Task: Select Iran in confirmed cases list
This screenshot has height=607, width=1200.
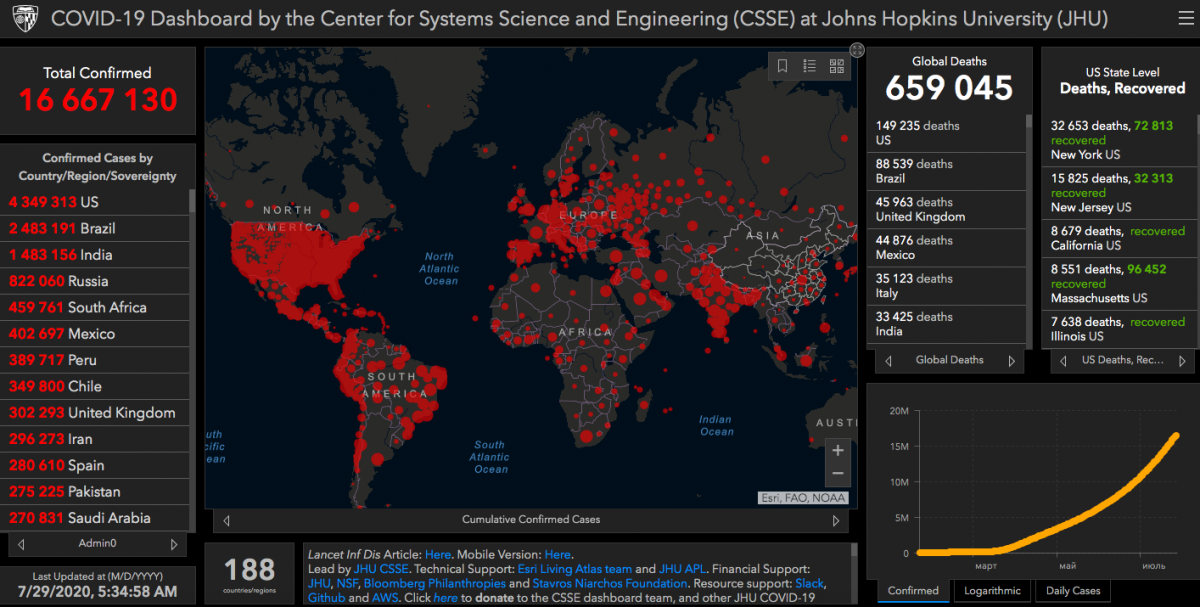Action: pyautogui.click(x=96, y=439)
